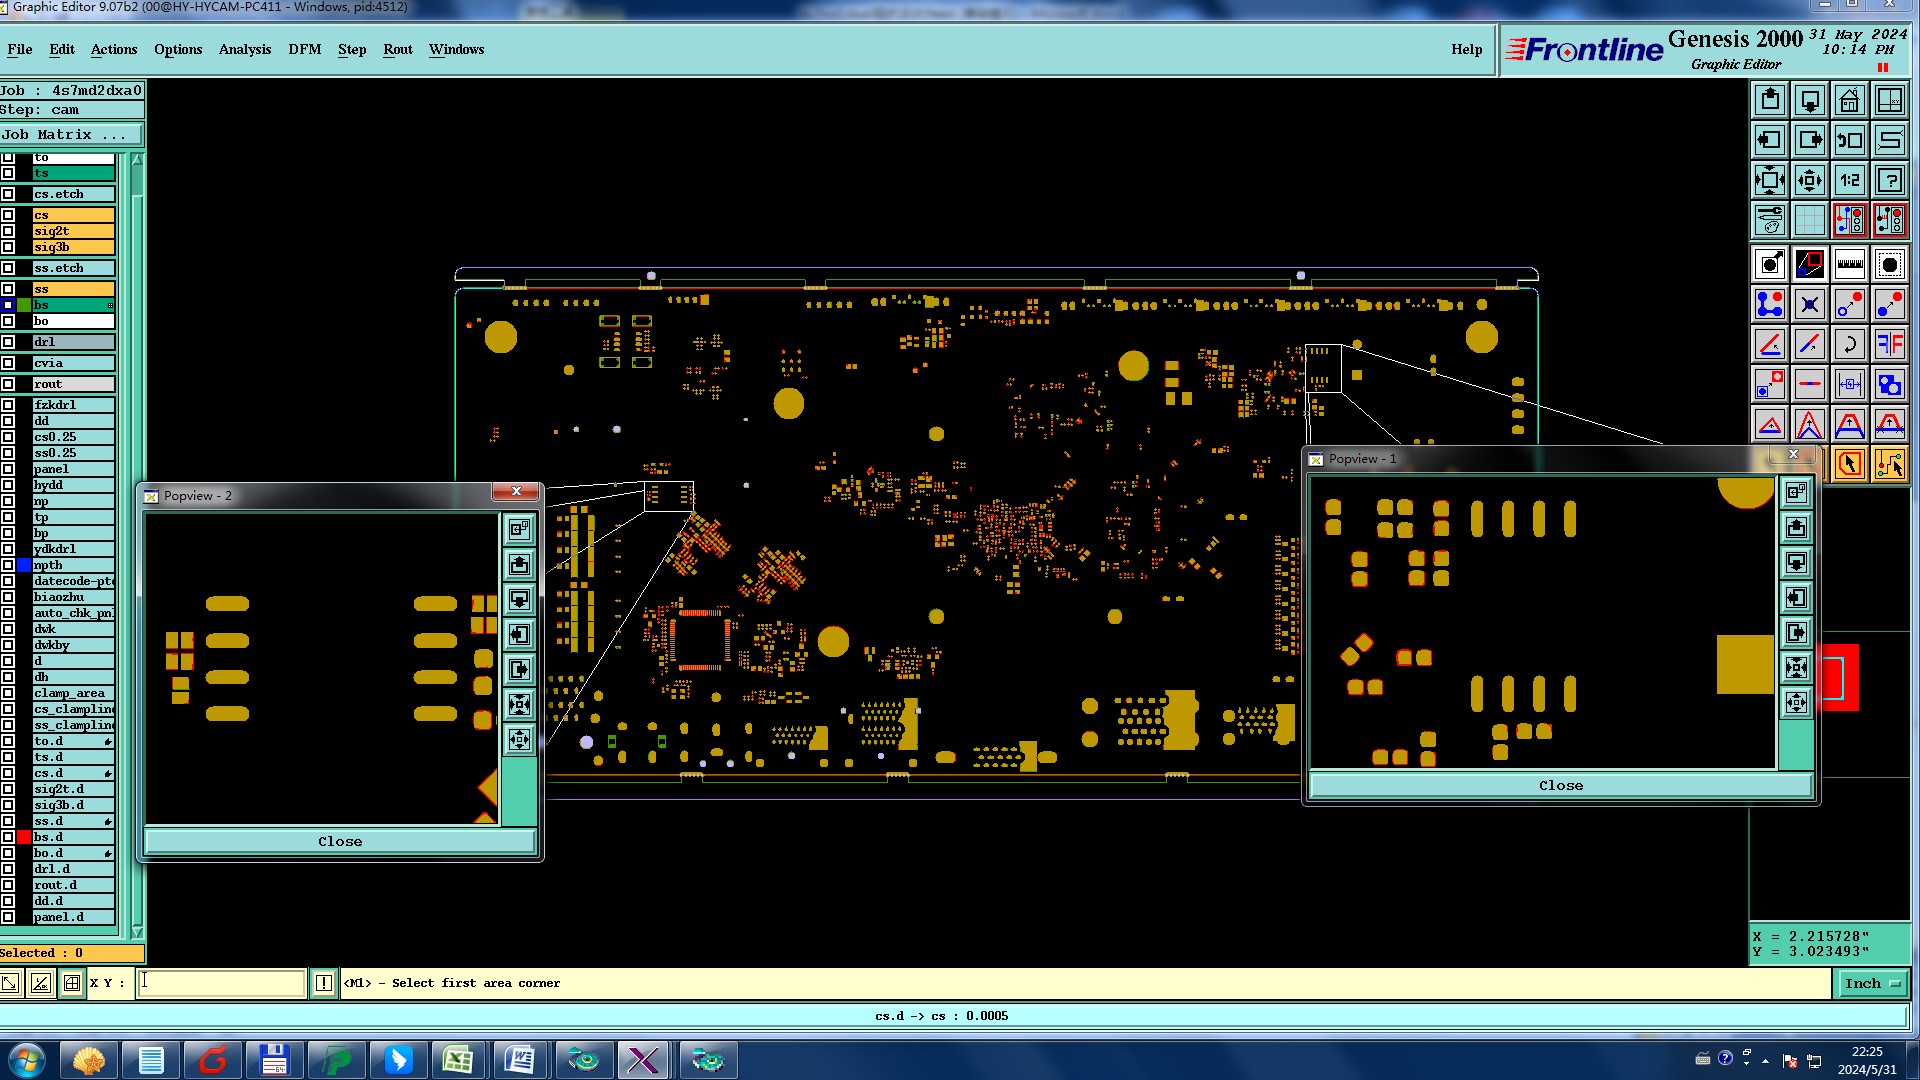Toggle checkbox for the rout layer

coord(8,384)
